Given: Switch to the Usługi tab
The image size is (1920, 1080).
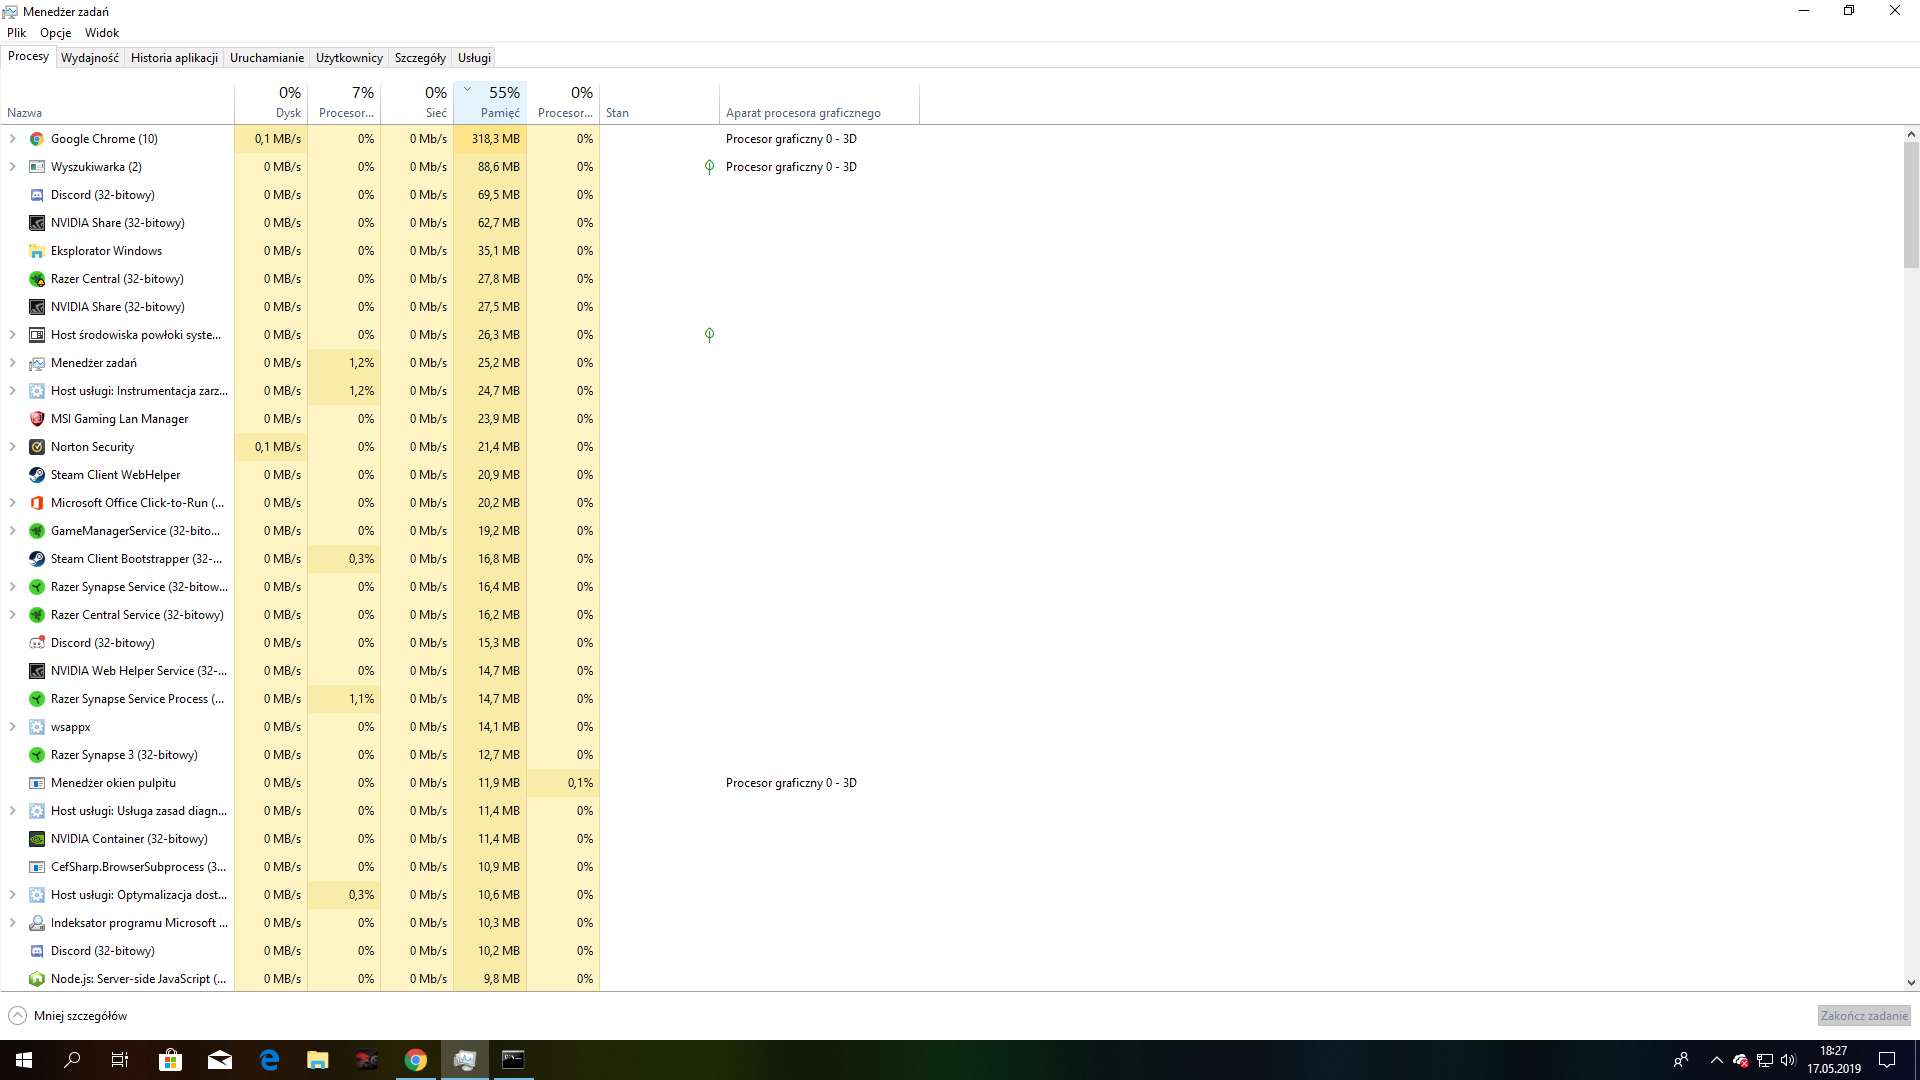Looking at the screenshot, I should (x=474, y=58).
